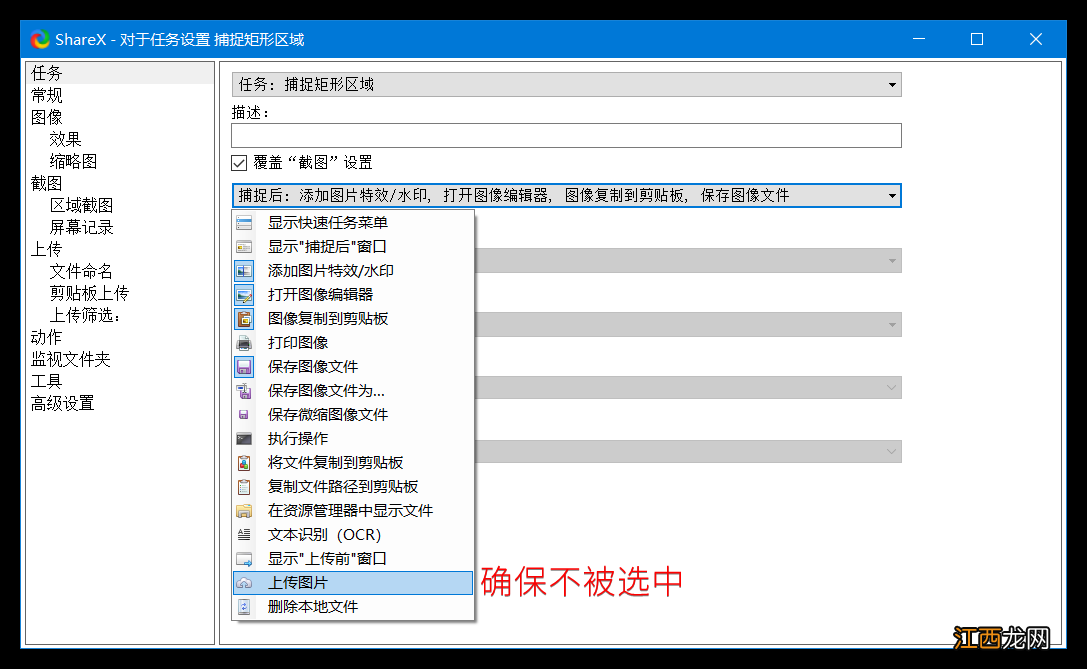The width and height of the screenshot is (1087, 669).
Task: Toggle the copy image to clipboard icon
Action: click(244, 319)
